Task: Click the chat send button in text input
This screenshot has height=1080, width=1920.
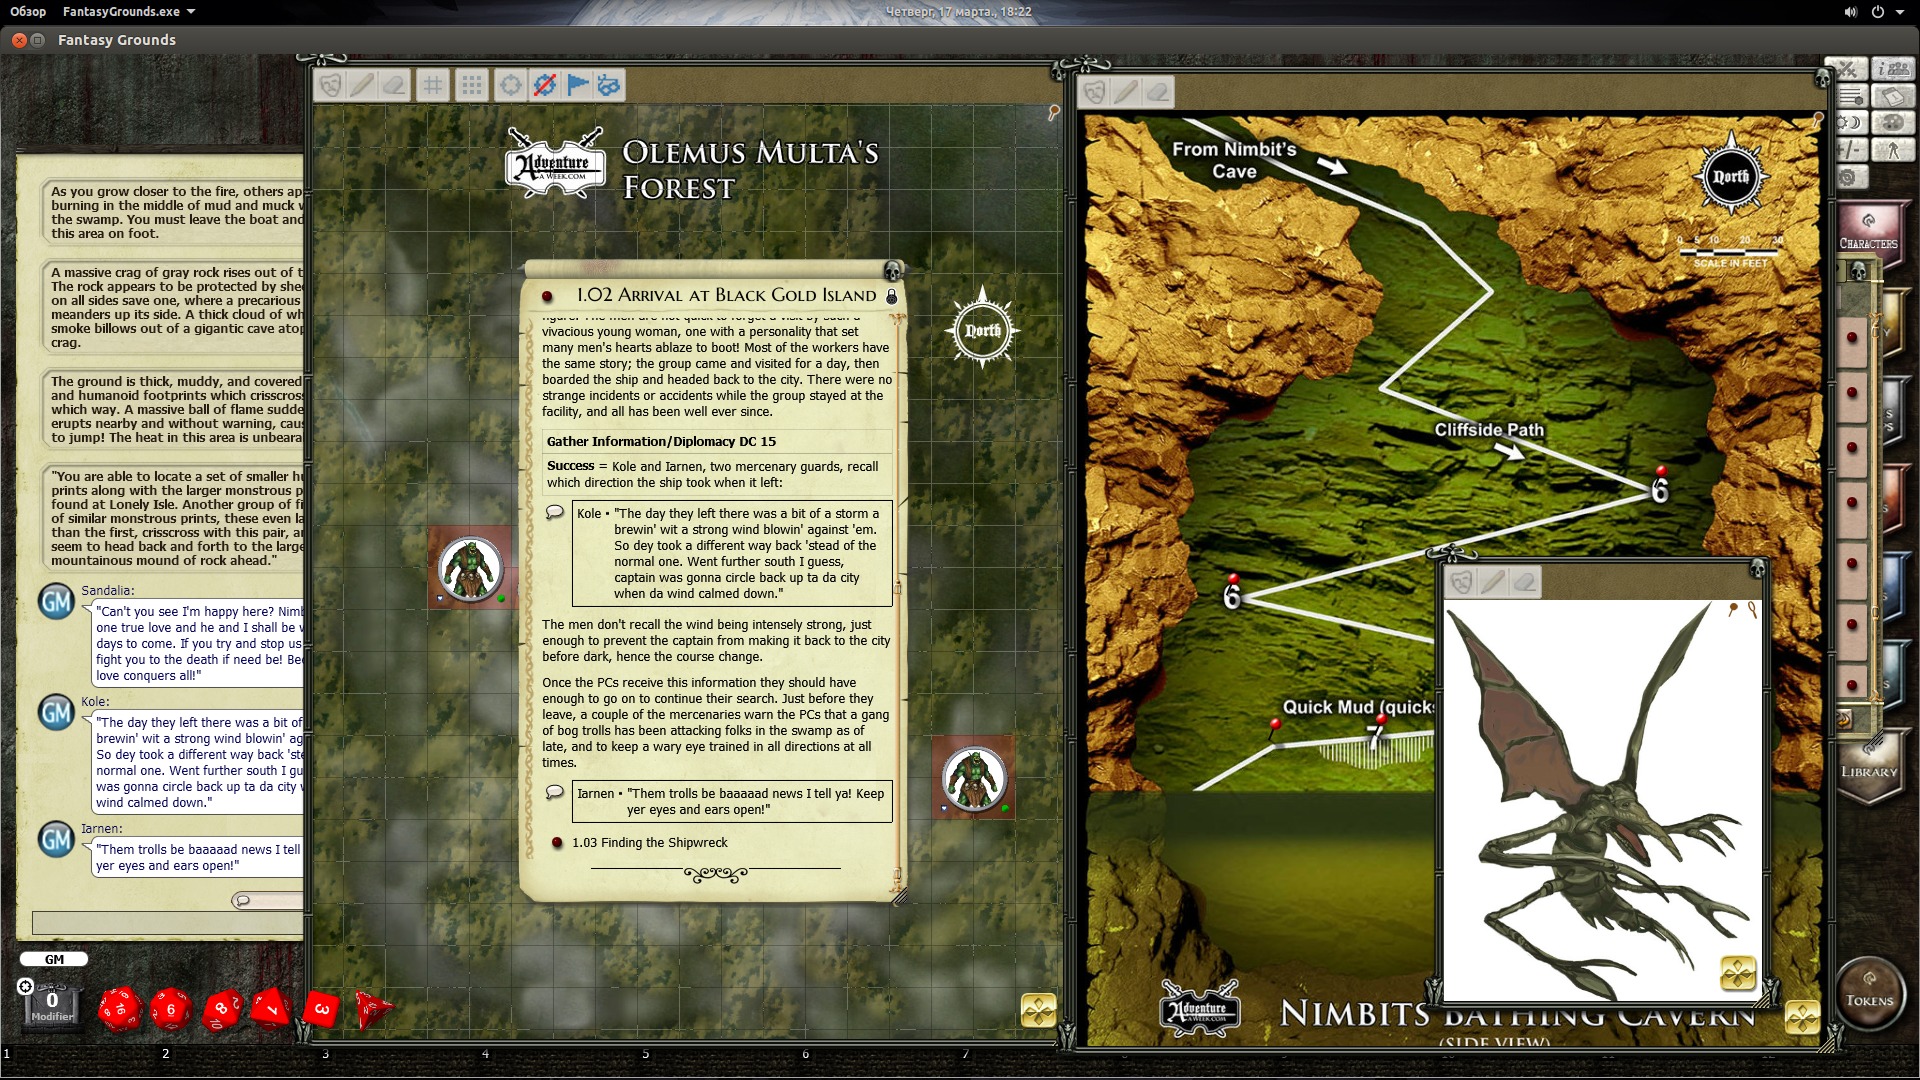Action: click(x=244, y=899)
